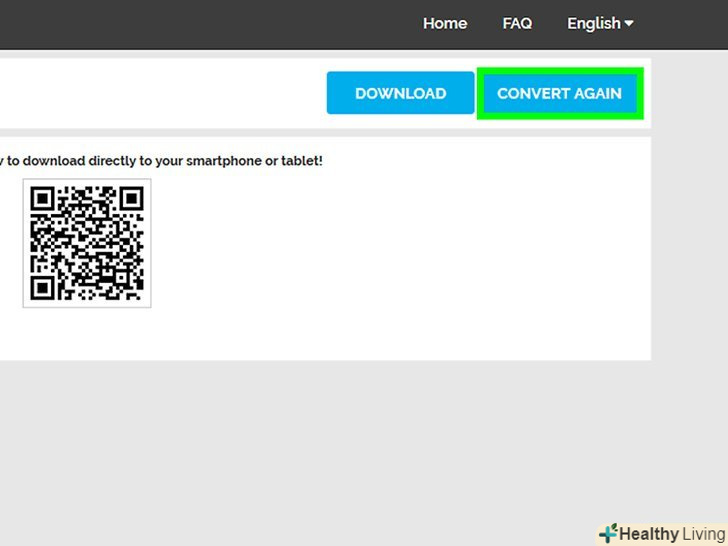Click the CONVERT AGAIN button
Viewport: 728px width, 546px height.
point(559,93)
